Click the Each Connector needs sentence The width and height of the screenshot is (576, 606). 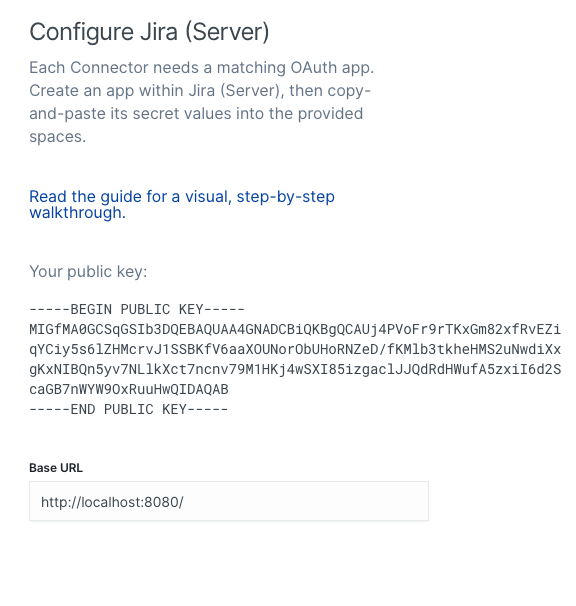click(x=201, y=68)
